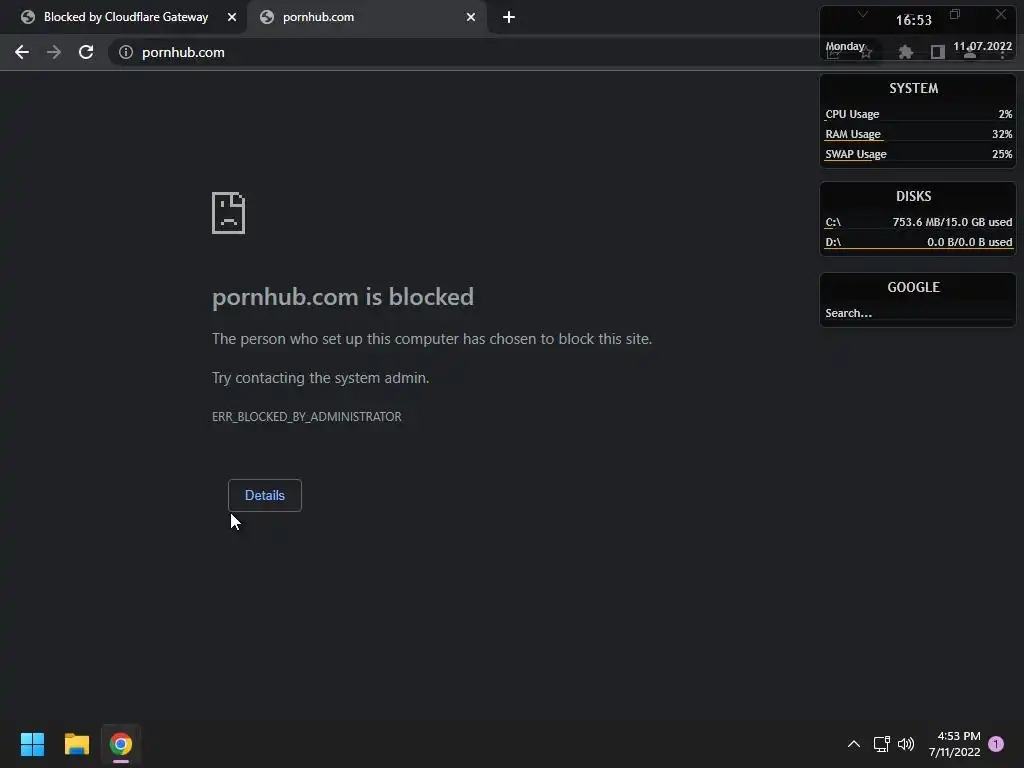Click CPU Usage row in widget
1024x768 pixels.
coord(918,114)
